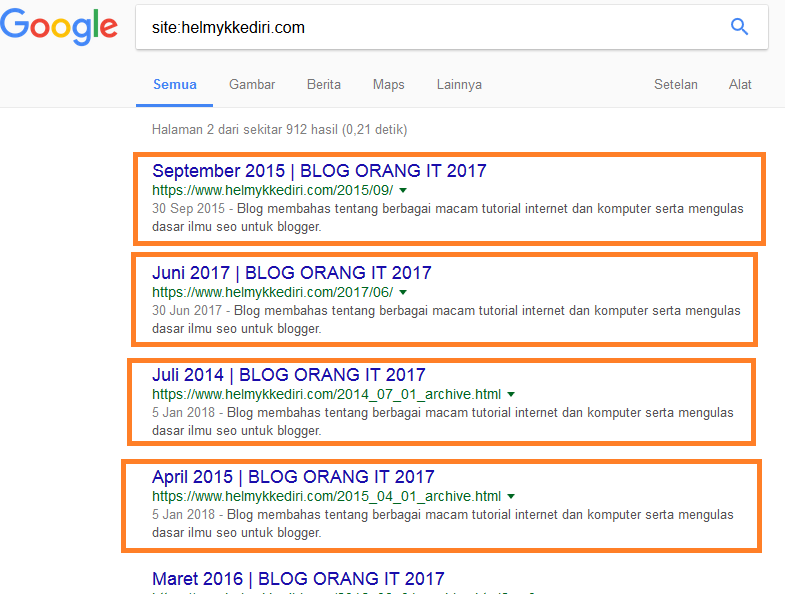Expand dropdown arrow next to 2015/09/ URL
Screen dimensions: 785x594
click(x=403, y=190)
